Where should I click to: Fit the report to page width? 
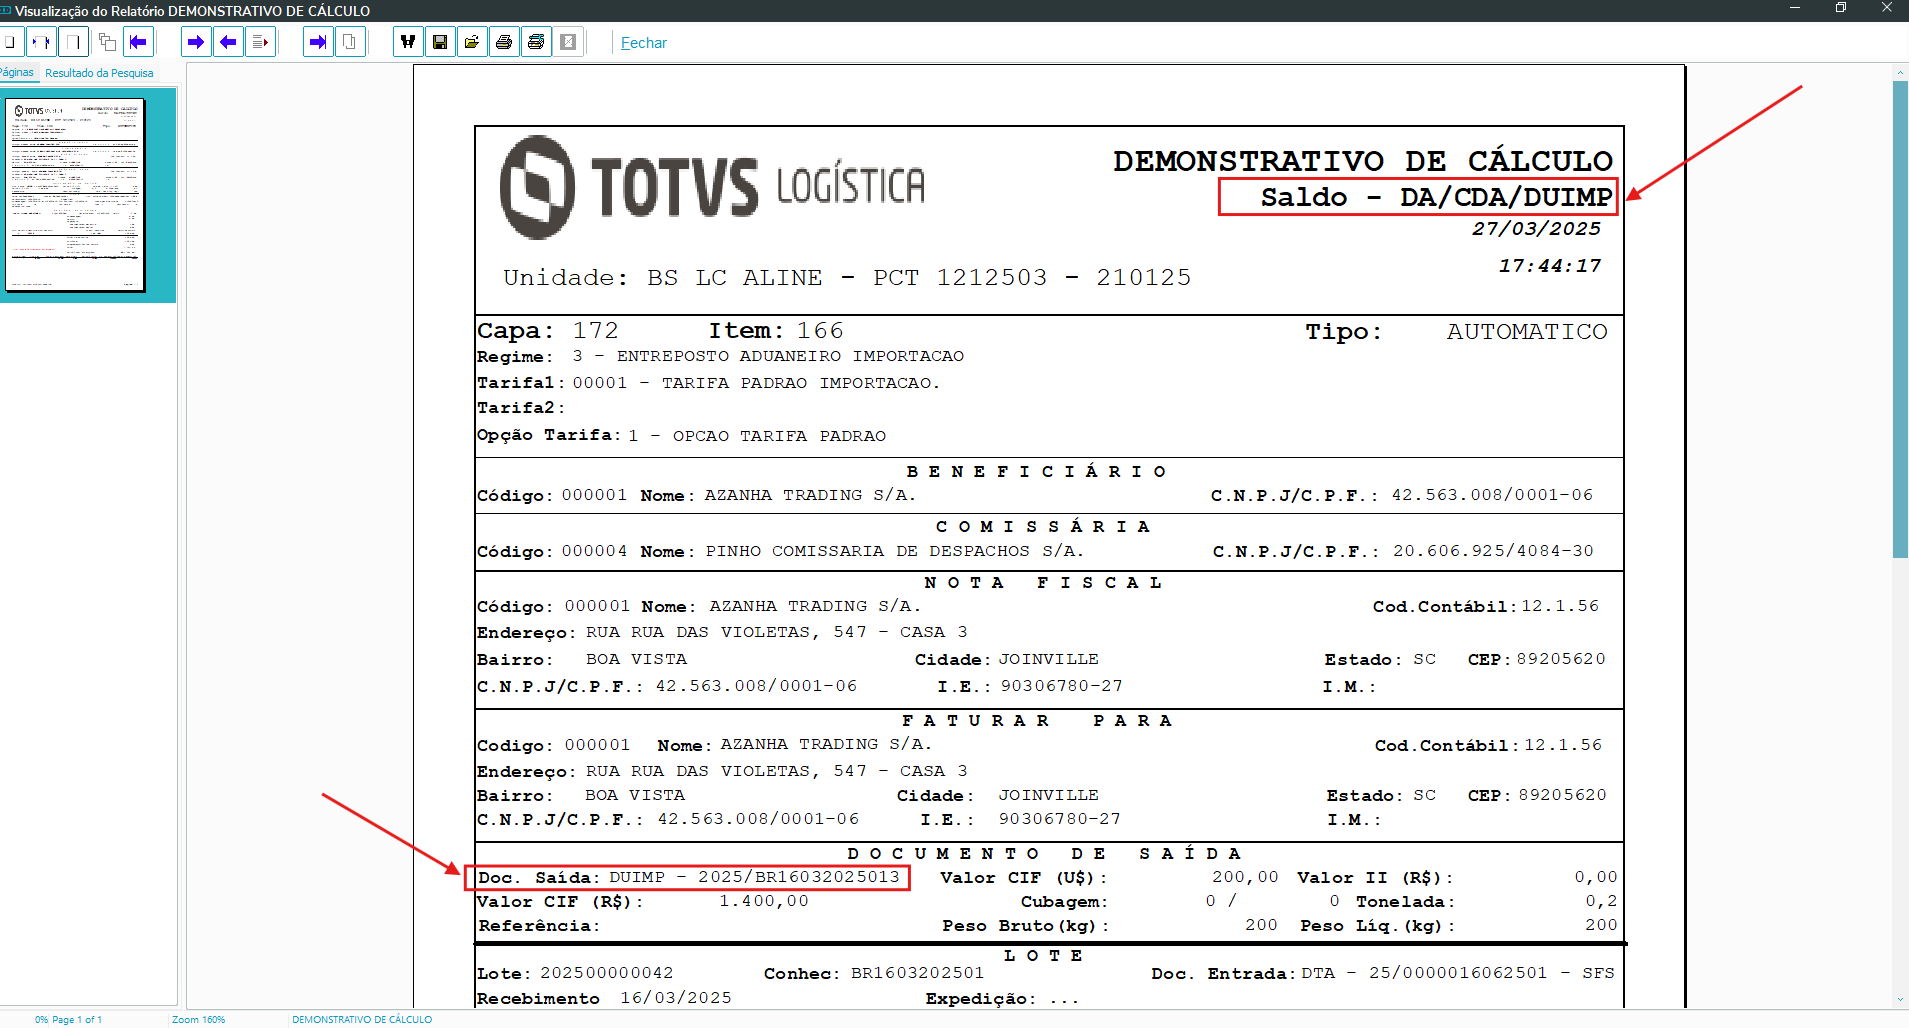pos(41,42)
